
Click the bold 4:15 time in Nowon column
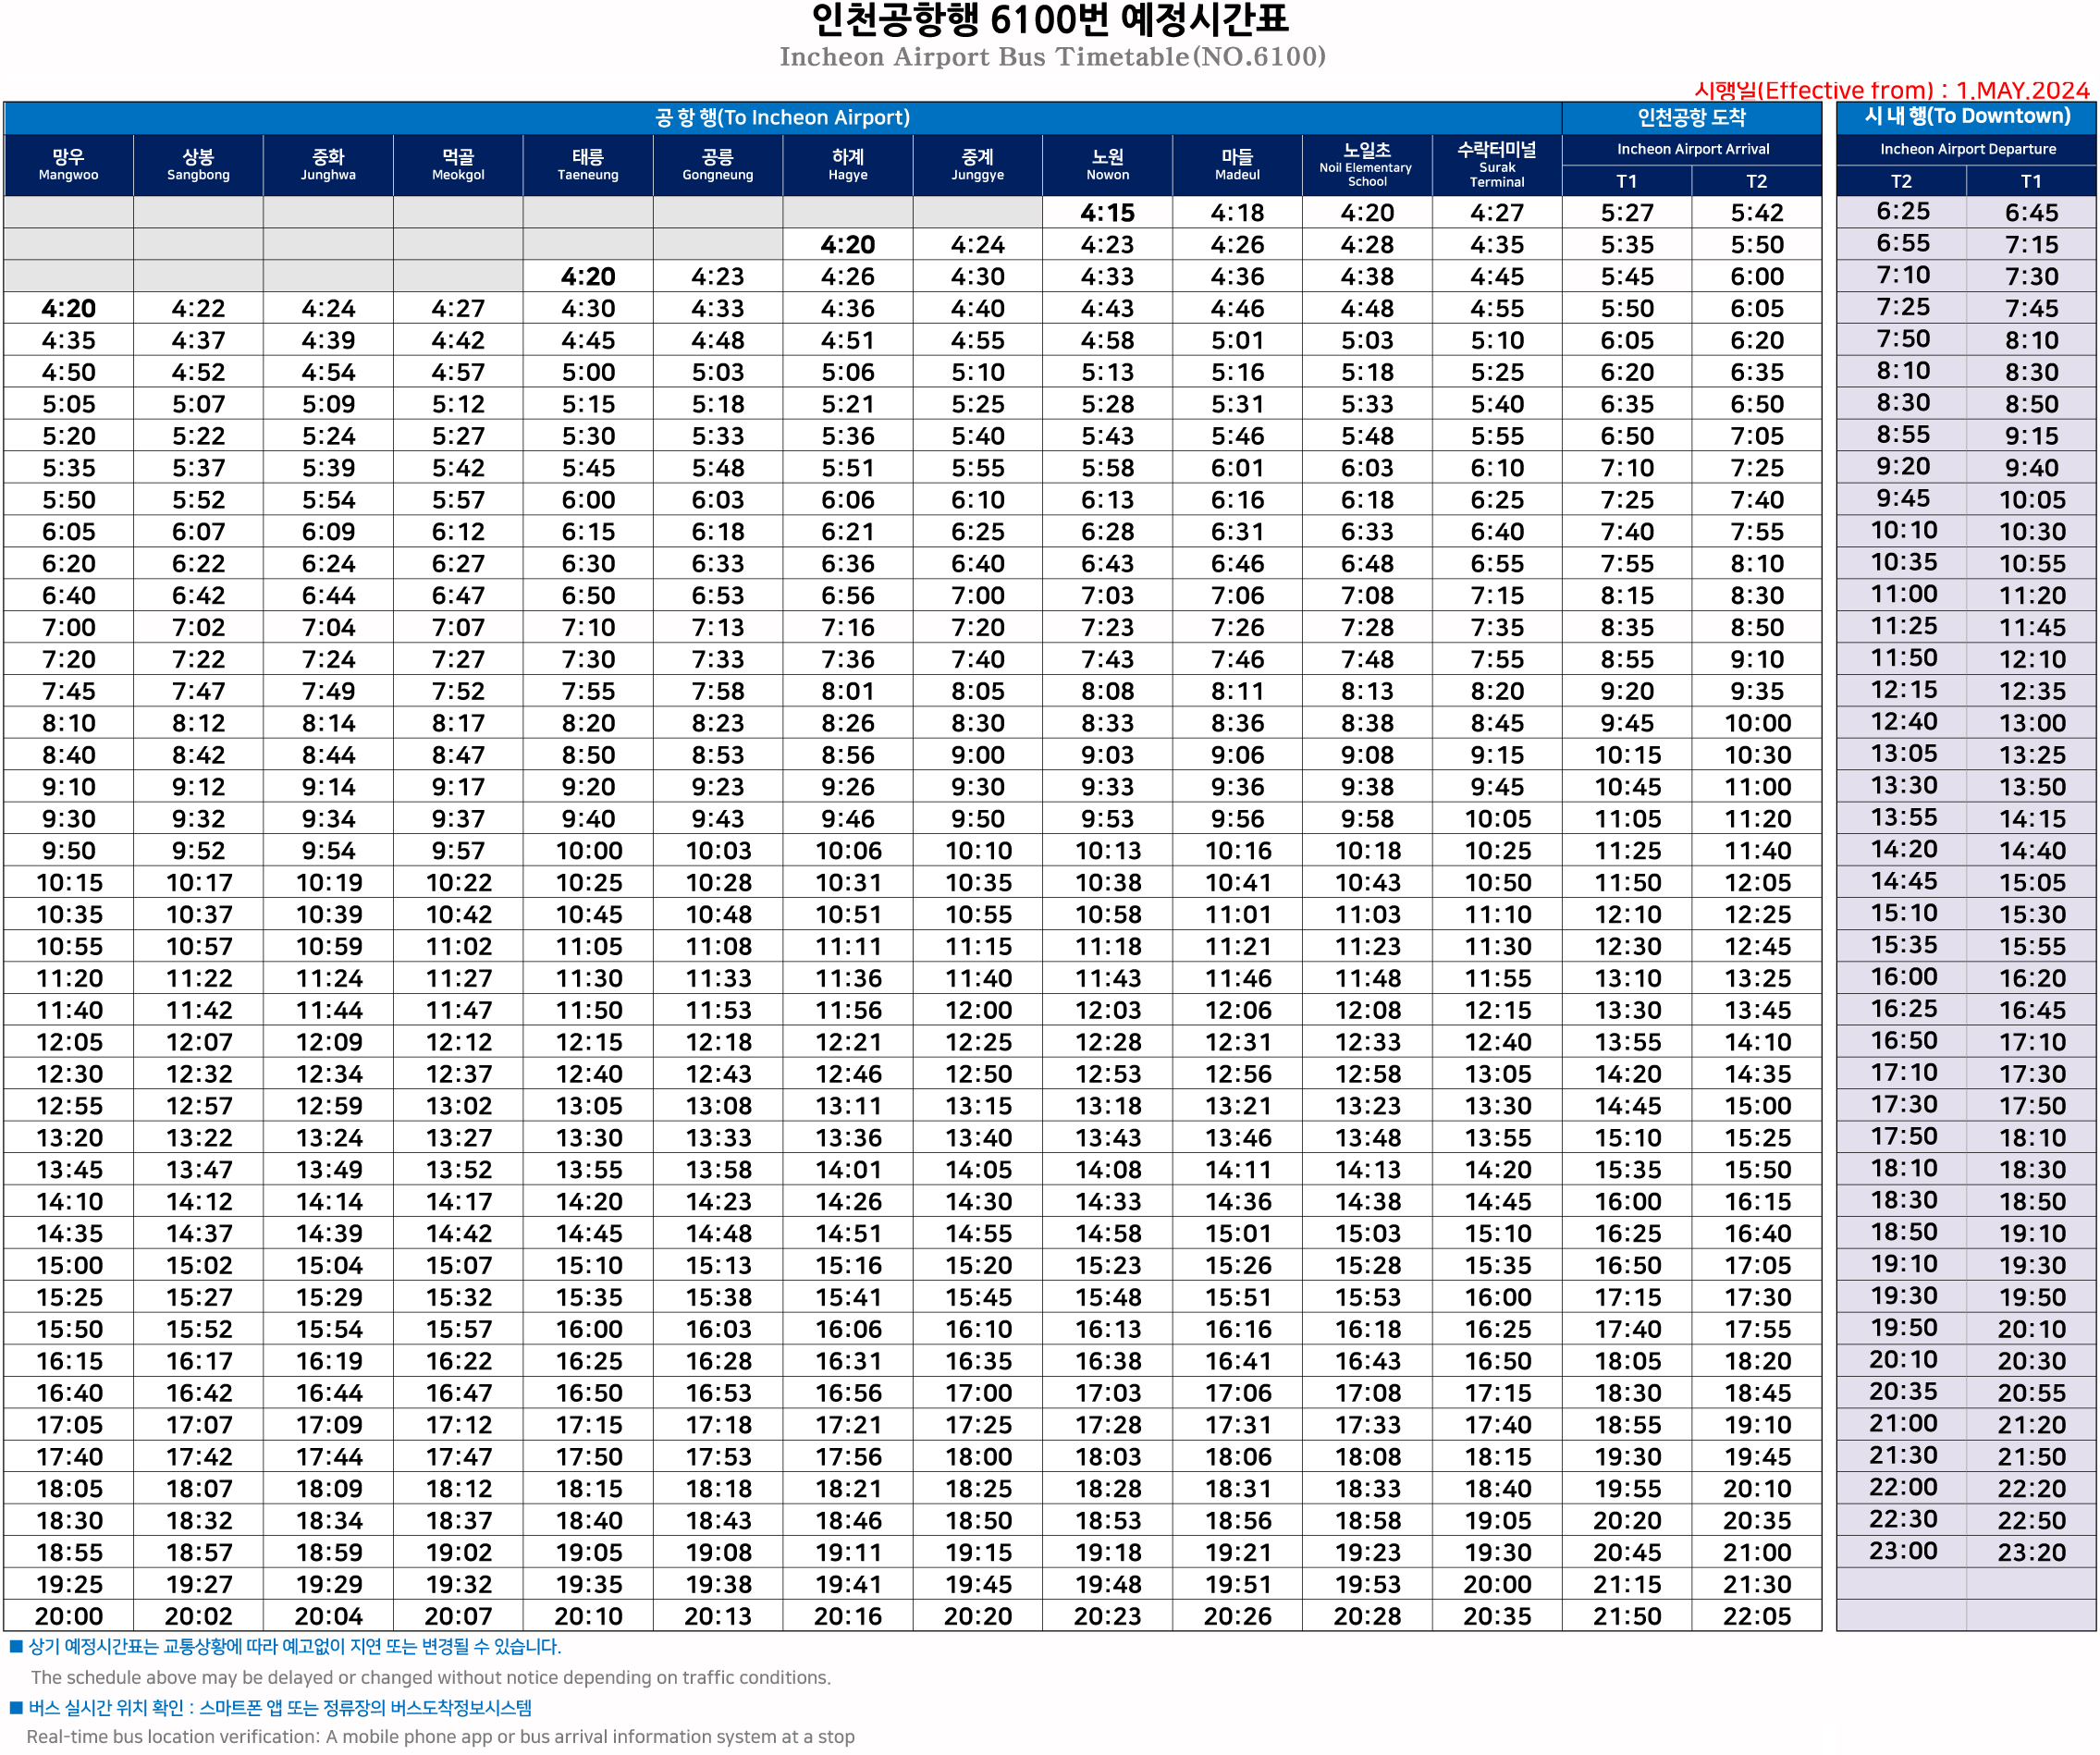1108,213
